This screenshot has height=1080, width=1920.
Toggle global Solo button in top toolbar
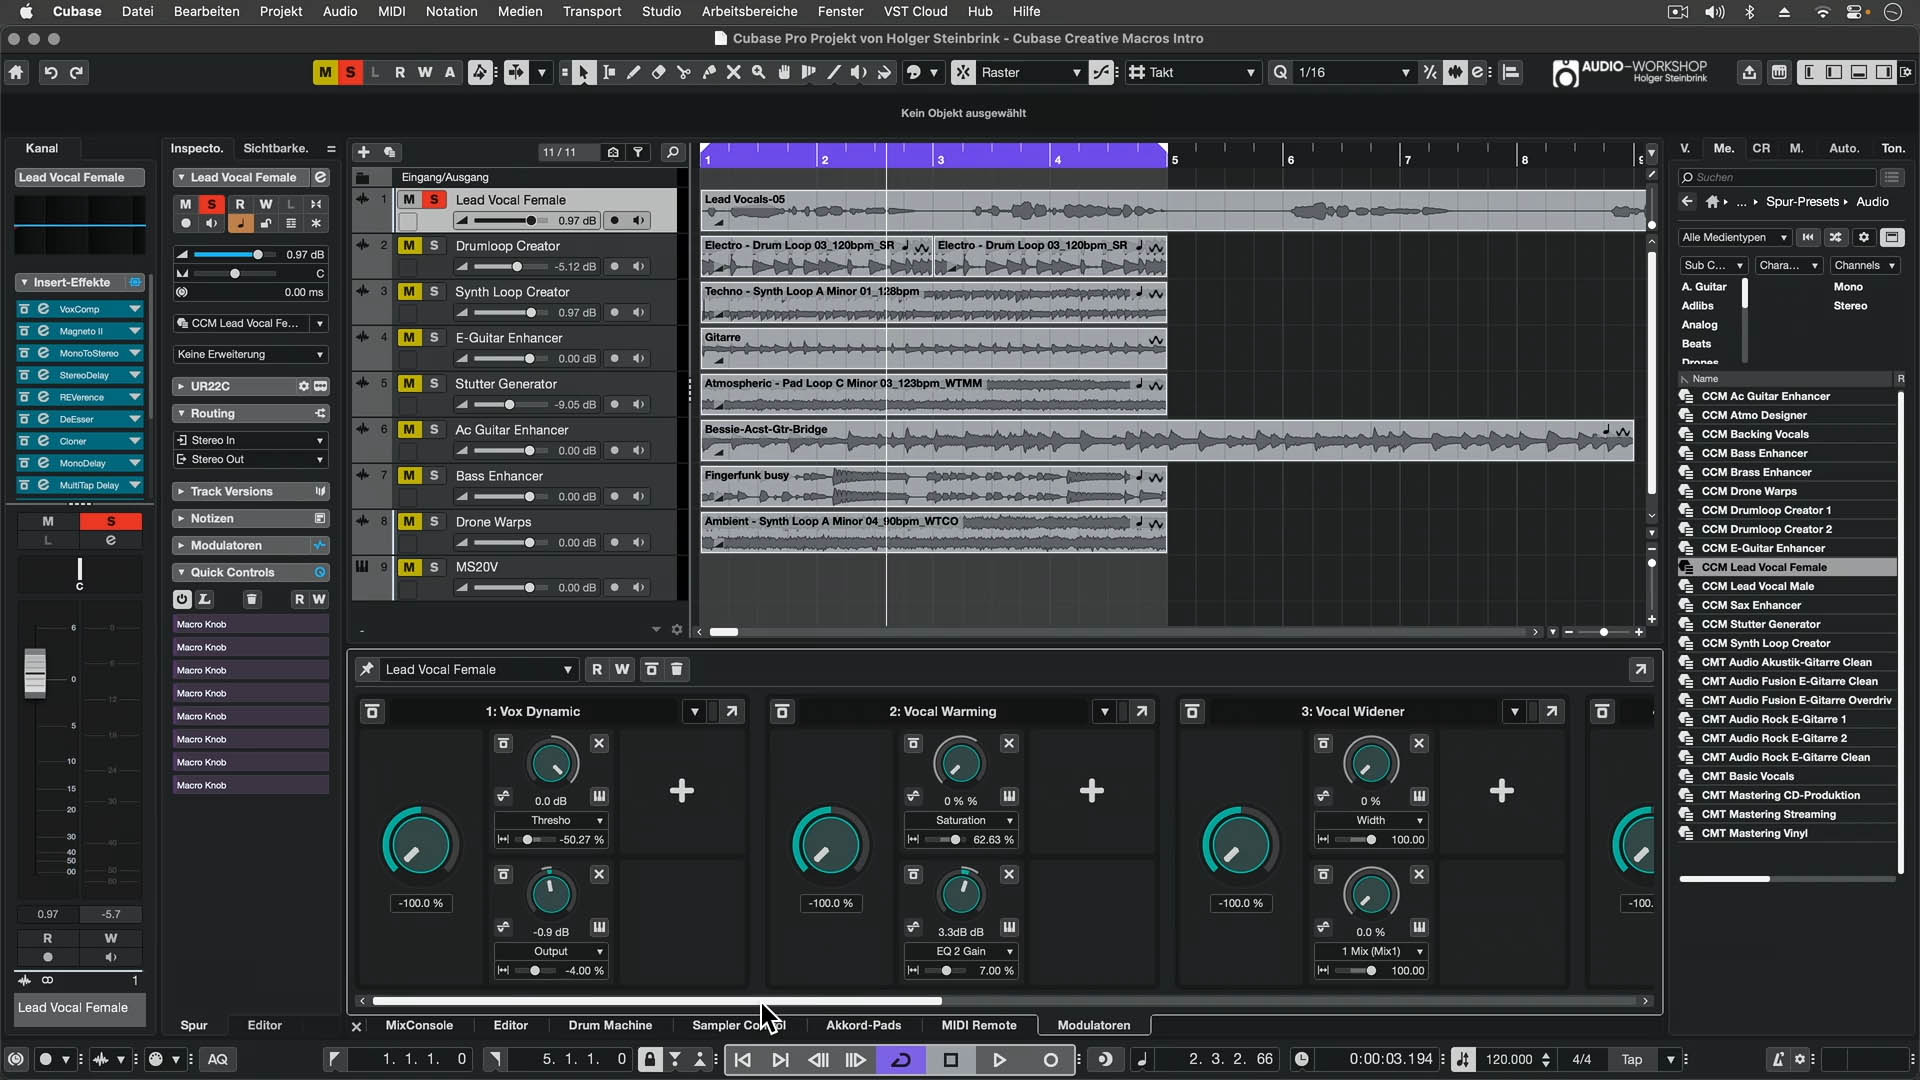[x=350, y=72]
